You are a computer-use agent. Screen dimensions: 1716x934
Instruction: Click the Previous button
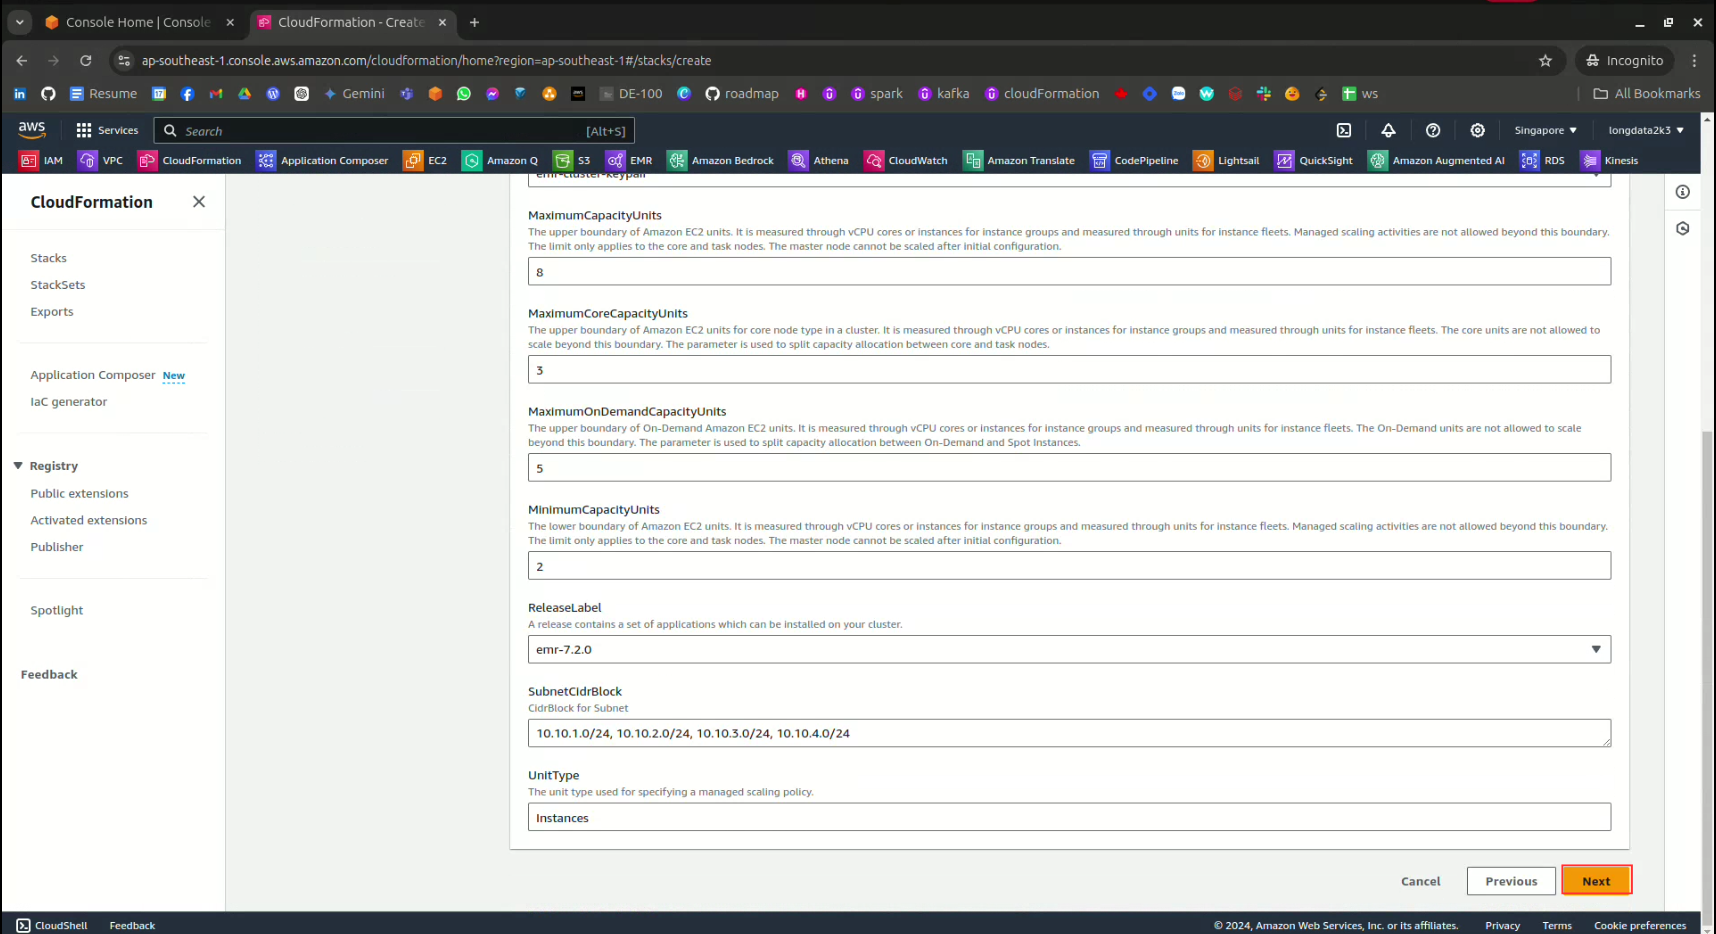pyautogui.click(x=1510, y=881)
